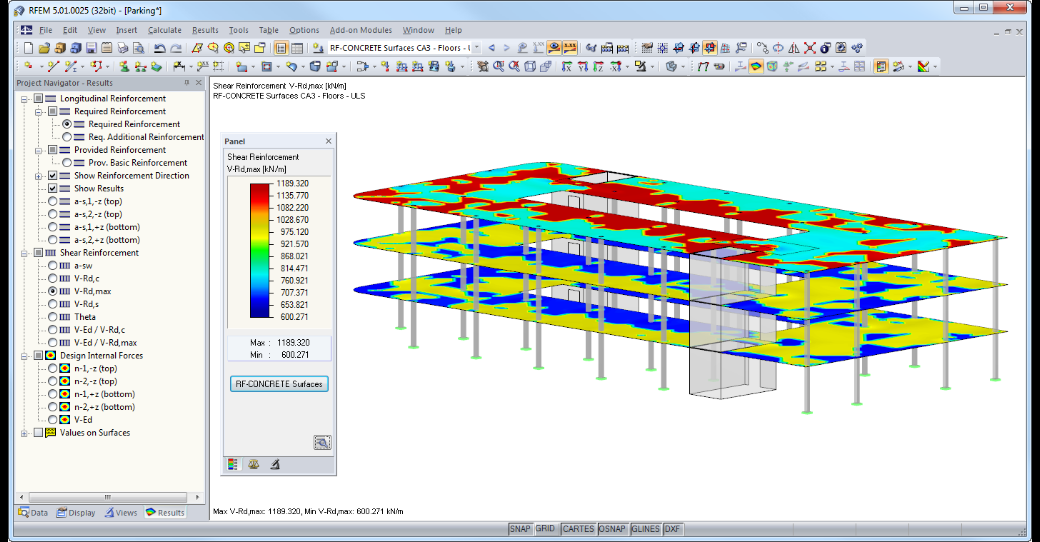Switch to the Data navigator tab
Screen dimensions: 1040x542
coord(33,512)
